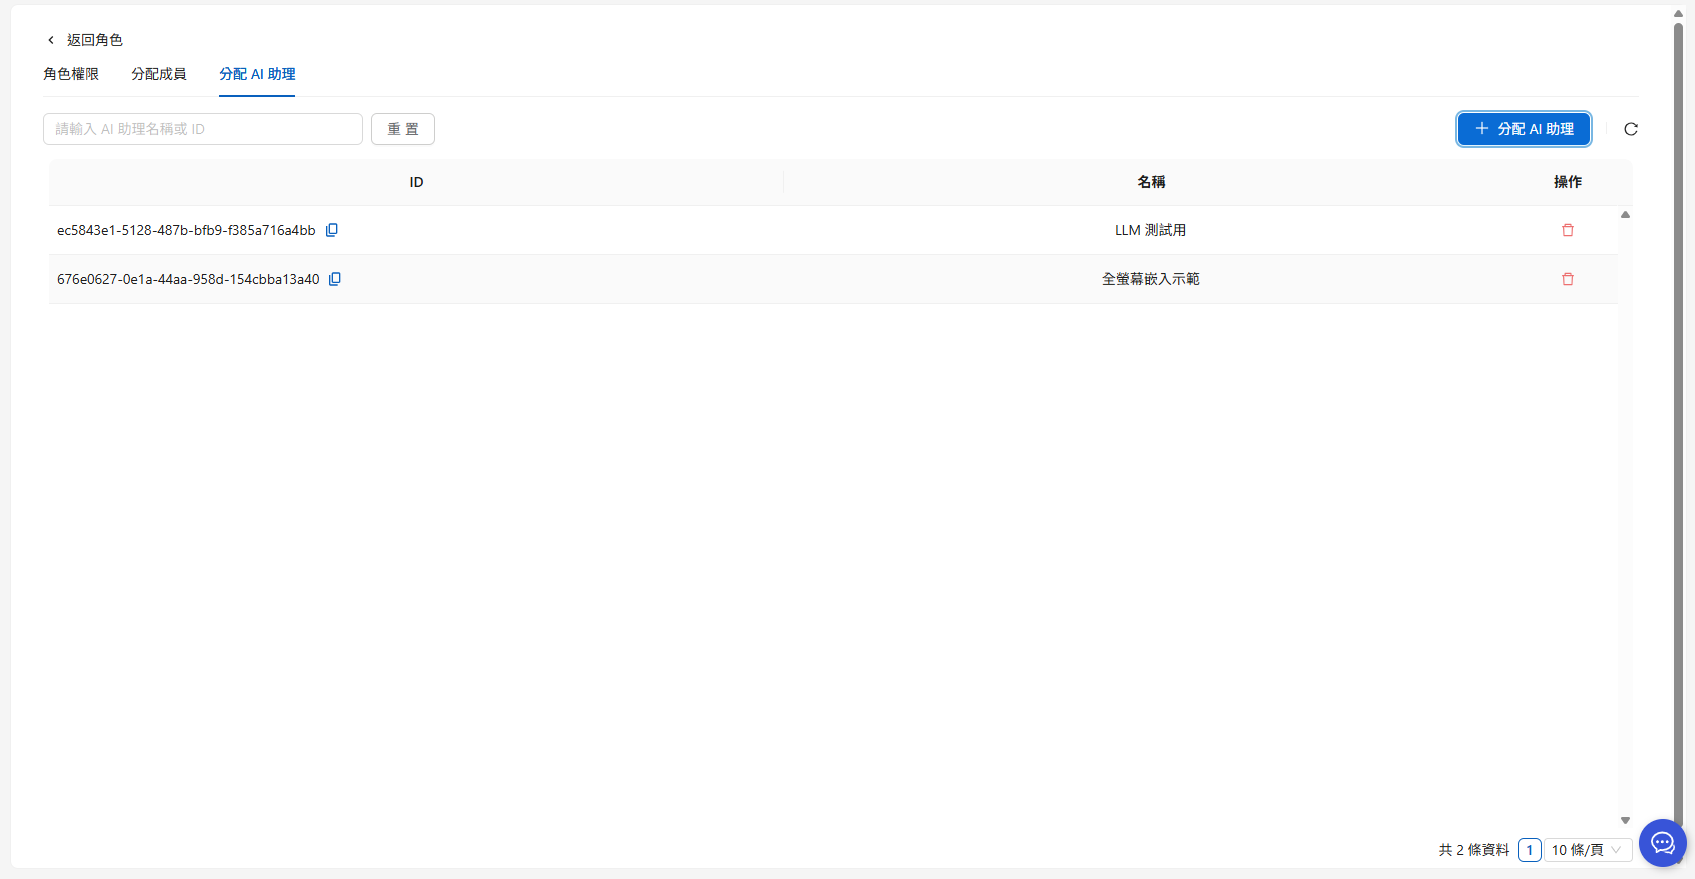Click the table scroll-up arrow
1695x879 pixels.
(1625, 215)
